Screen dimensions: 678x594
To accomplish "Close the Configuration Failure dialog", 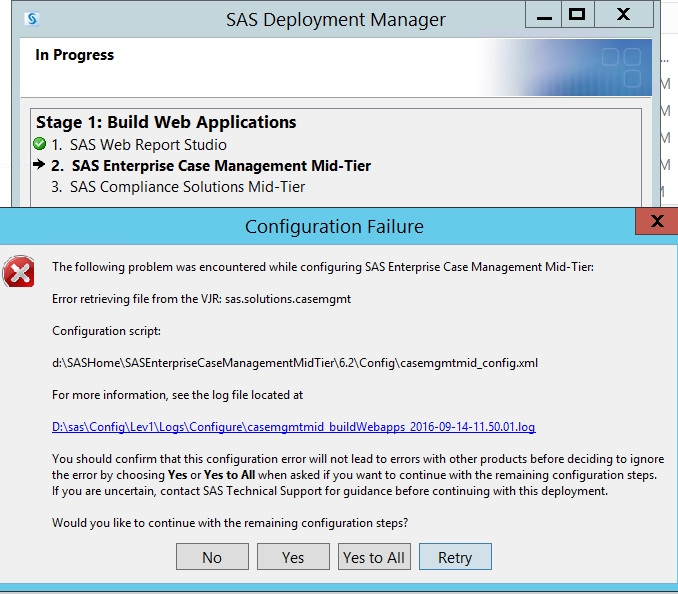I will tap(656, 221).
